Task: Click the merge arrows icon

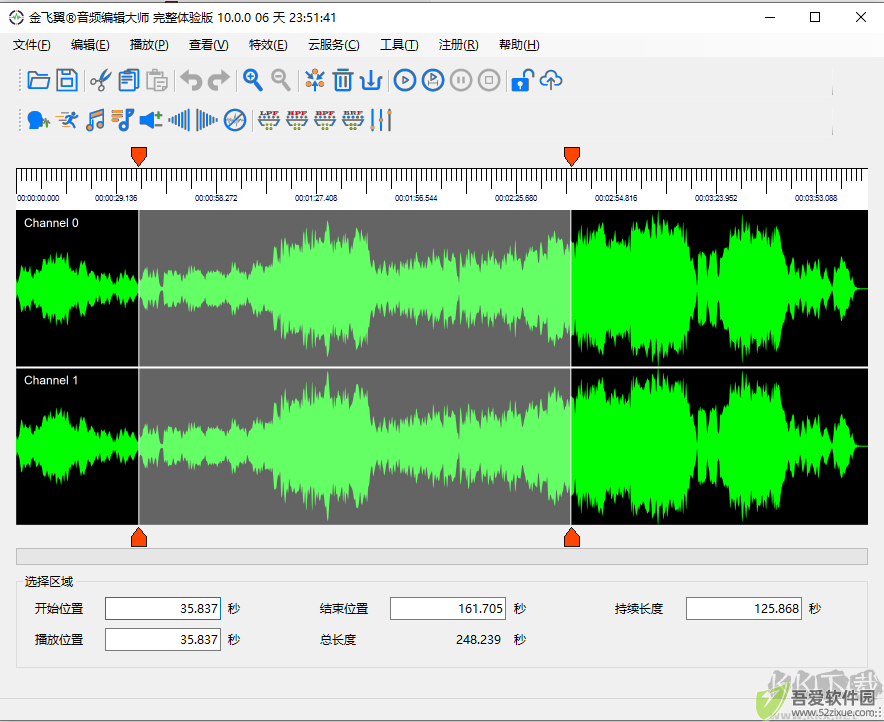Action: (315, 81)
